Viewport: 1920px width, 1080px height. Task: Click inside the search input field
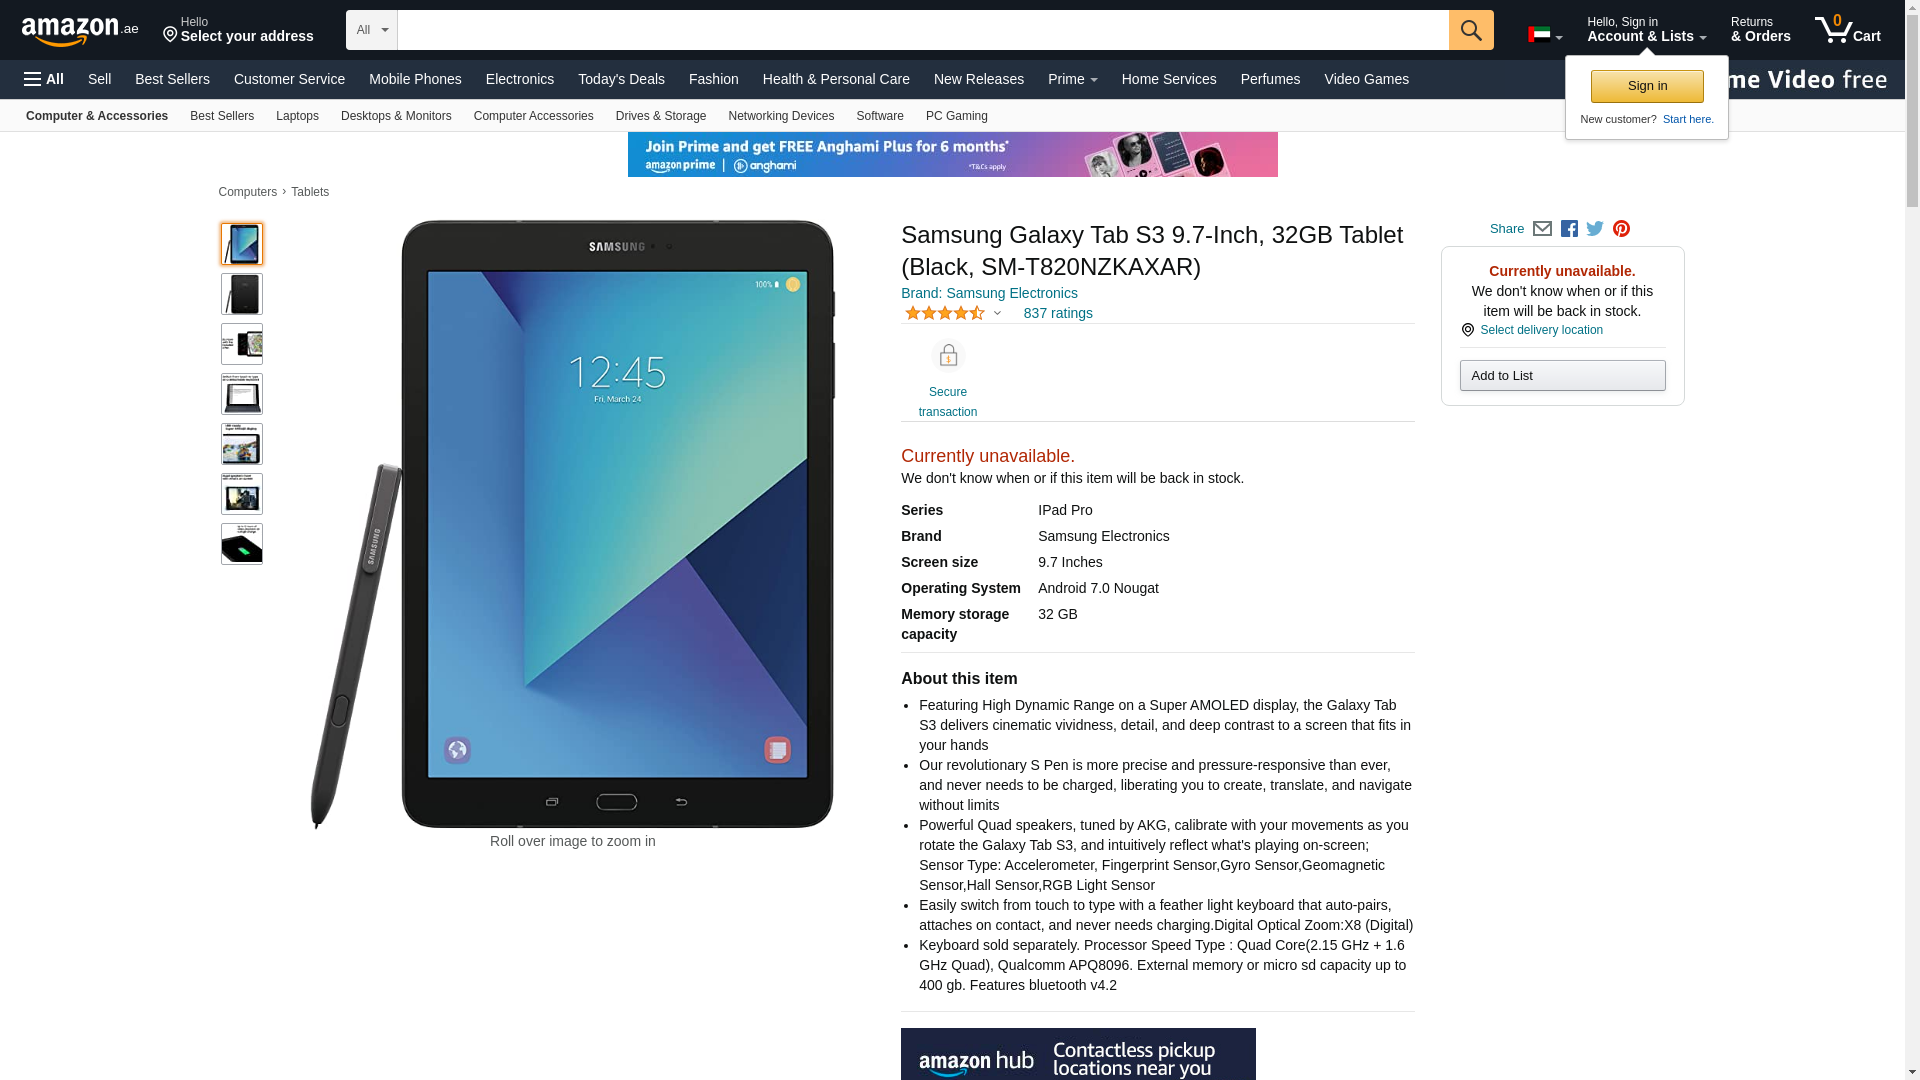coord(923,30)
